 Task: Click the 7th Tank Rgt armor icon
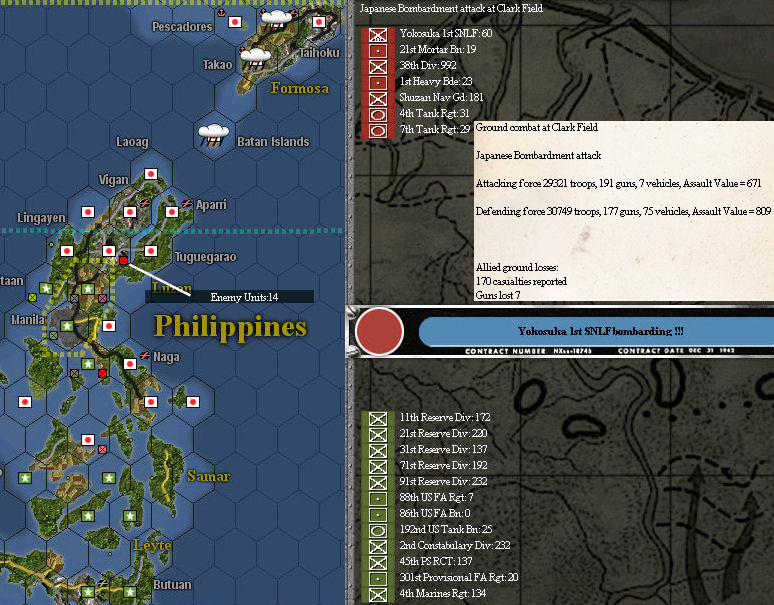tap(378, 130)
